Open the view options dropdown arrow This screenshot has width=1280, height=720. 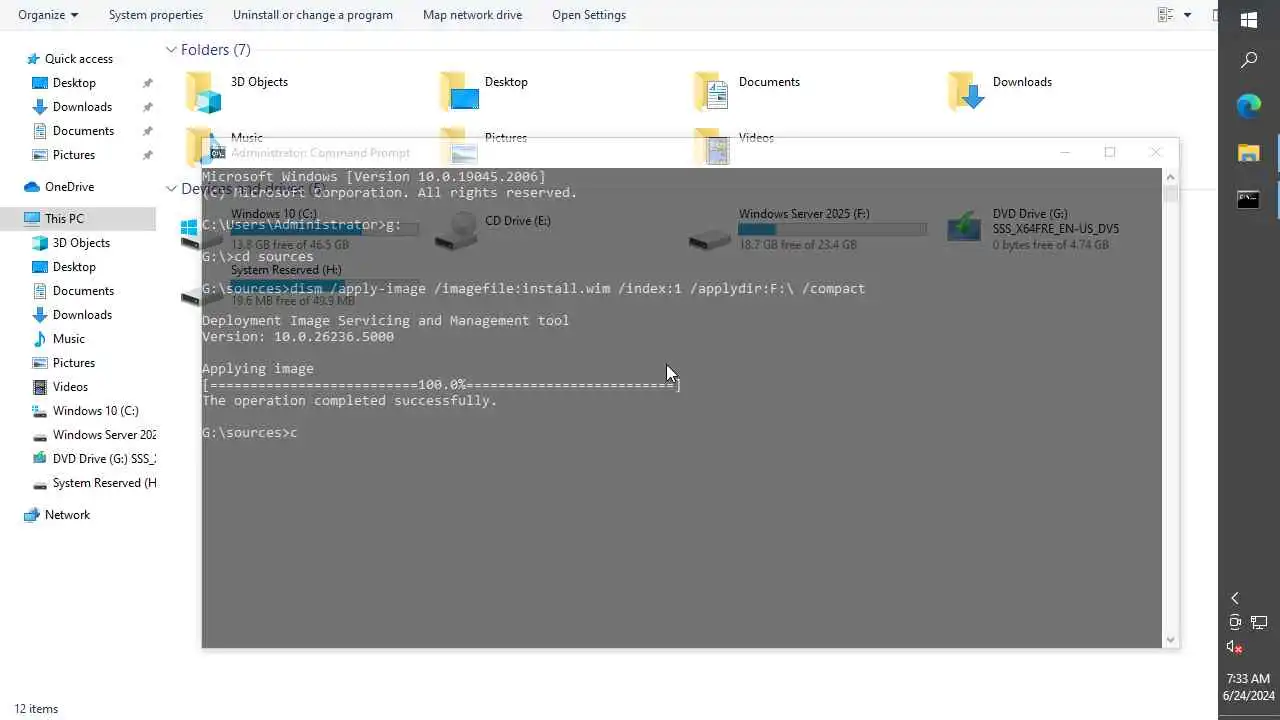[1188, 15]
